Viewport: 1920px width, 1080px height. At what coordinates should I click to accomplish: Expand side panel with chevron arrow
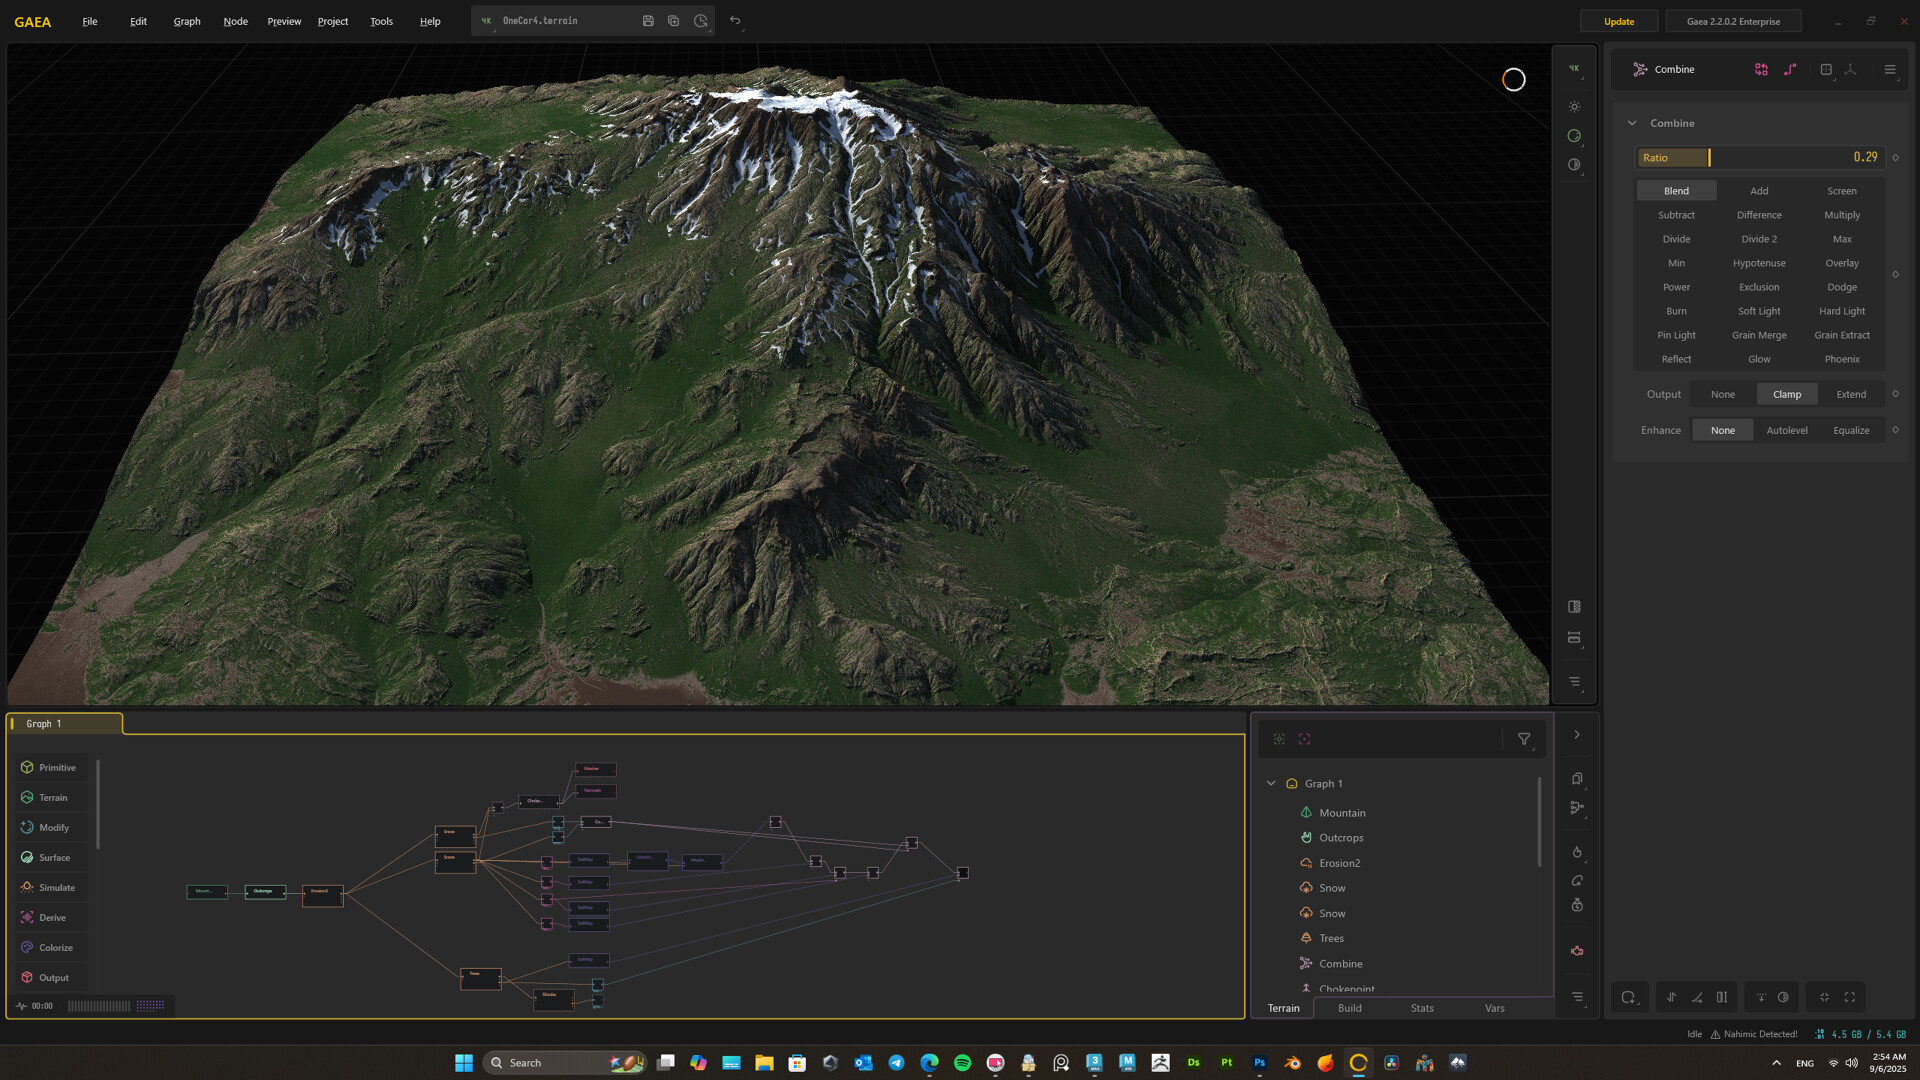coord(1576,735)
